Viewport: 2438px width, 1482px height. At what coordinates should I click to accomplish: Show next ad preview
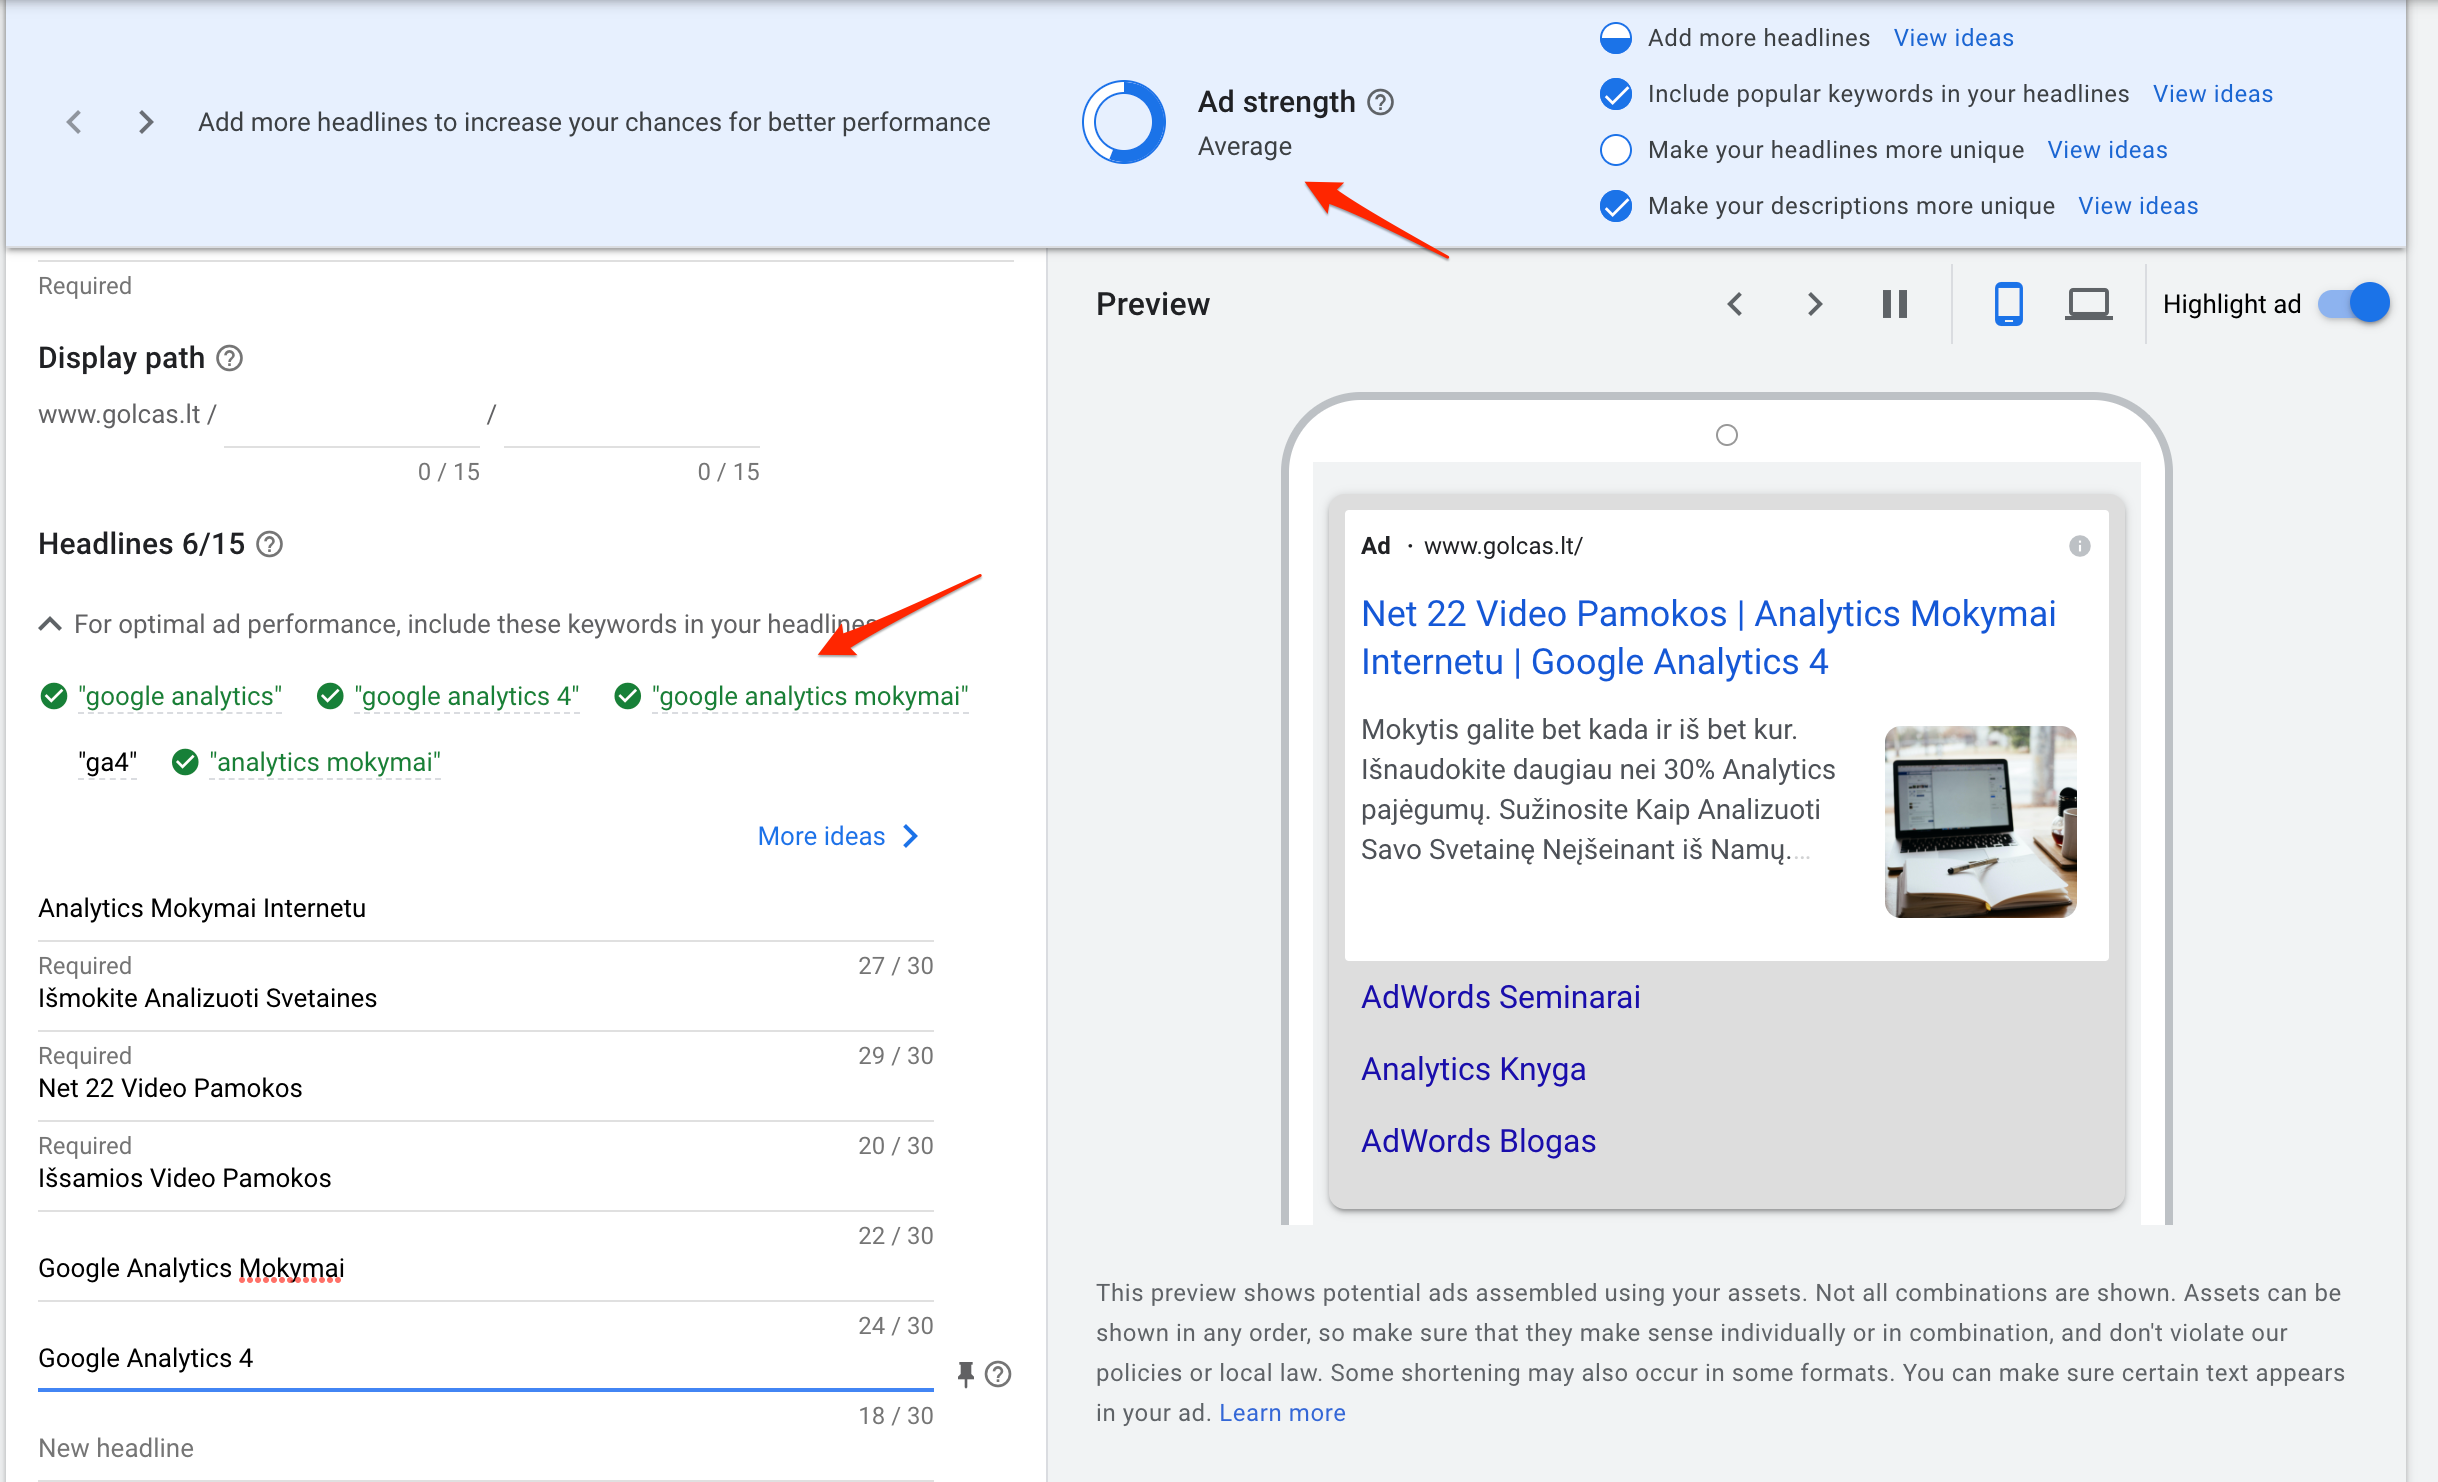[x=1815, y=304]
